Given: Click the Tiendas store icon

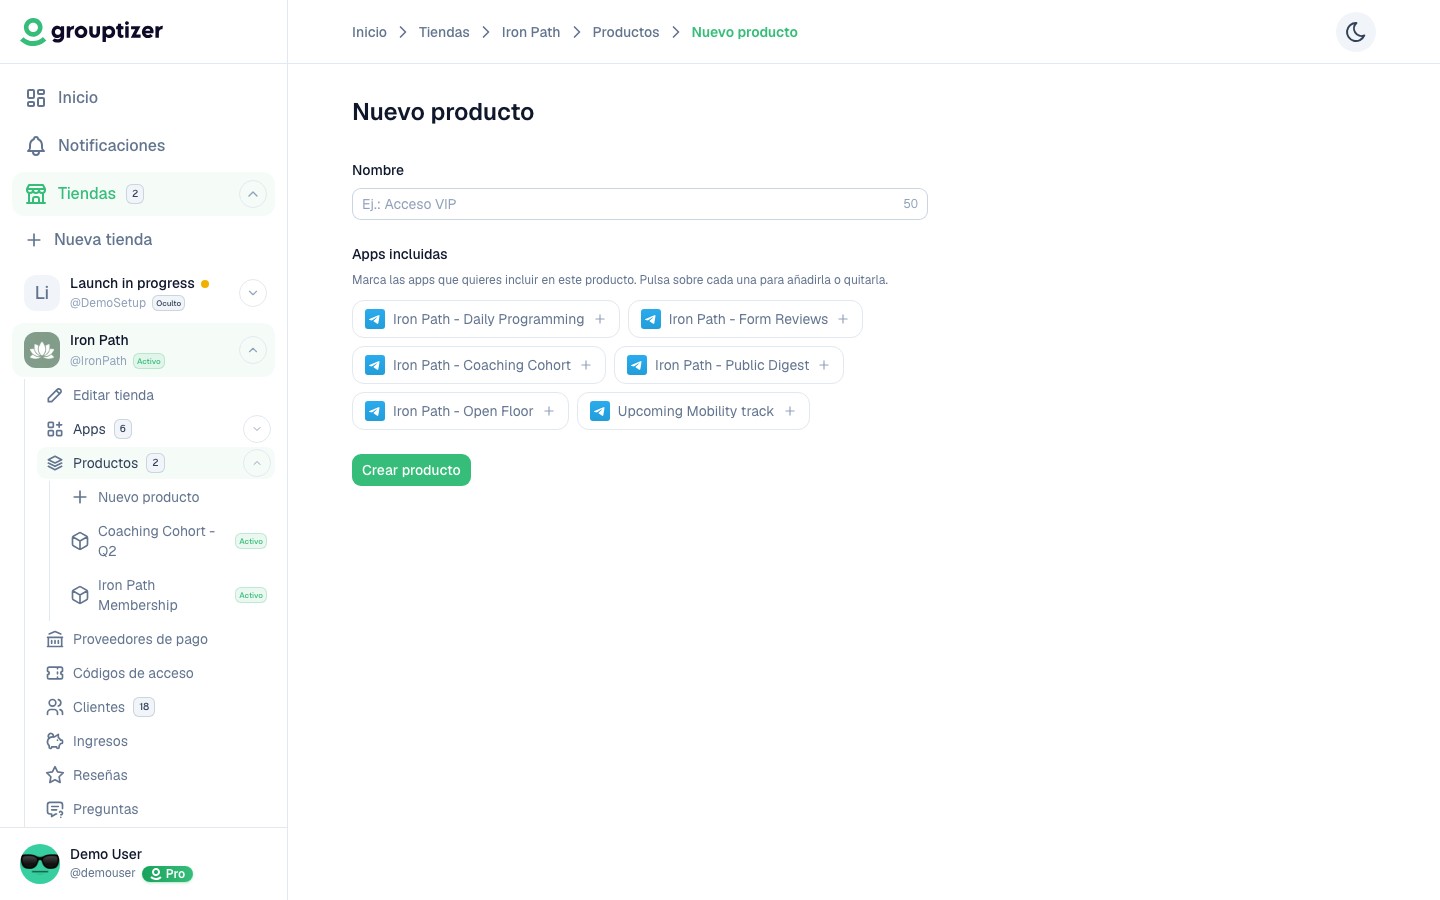Looking at the screenshot, I should (x=36, y=194).
